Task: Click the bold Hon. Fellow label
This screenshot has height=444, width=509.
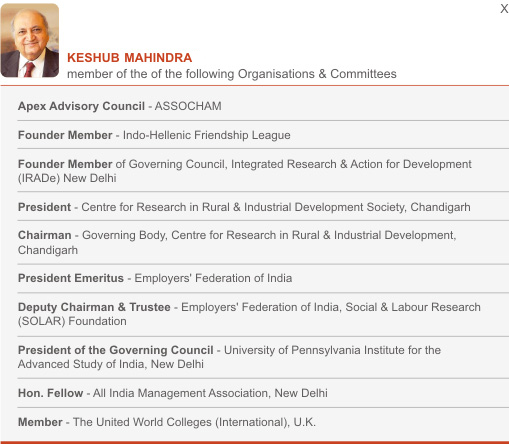Action: click(x=50, y=393)
